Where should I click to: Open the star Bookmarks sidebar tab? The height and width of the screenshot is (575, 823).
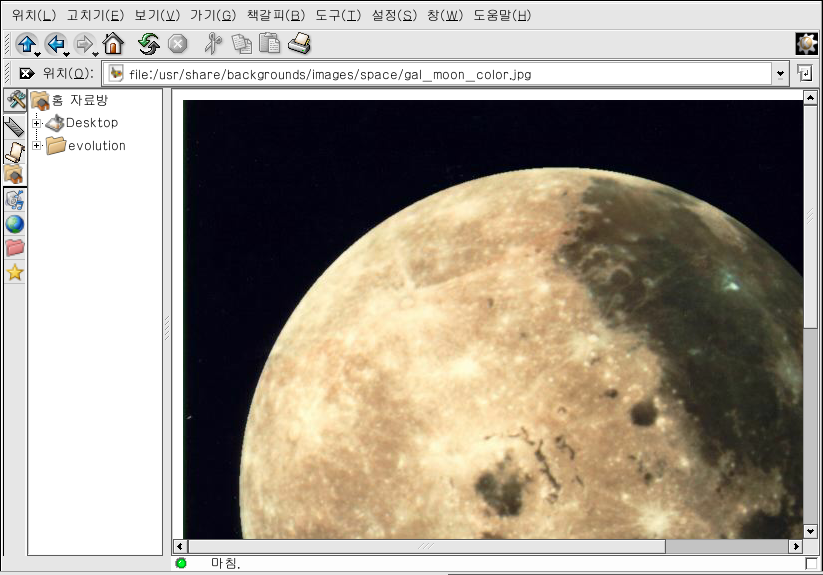[15, 272]
